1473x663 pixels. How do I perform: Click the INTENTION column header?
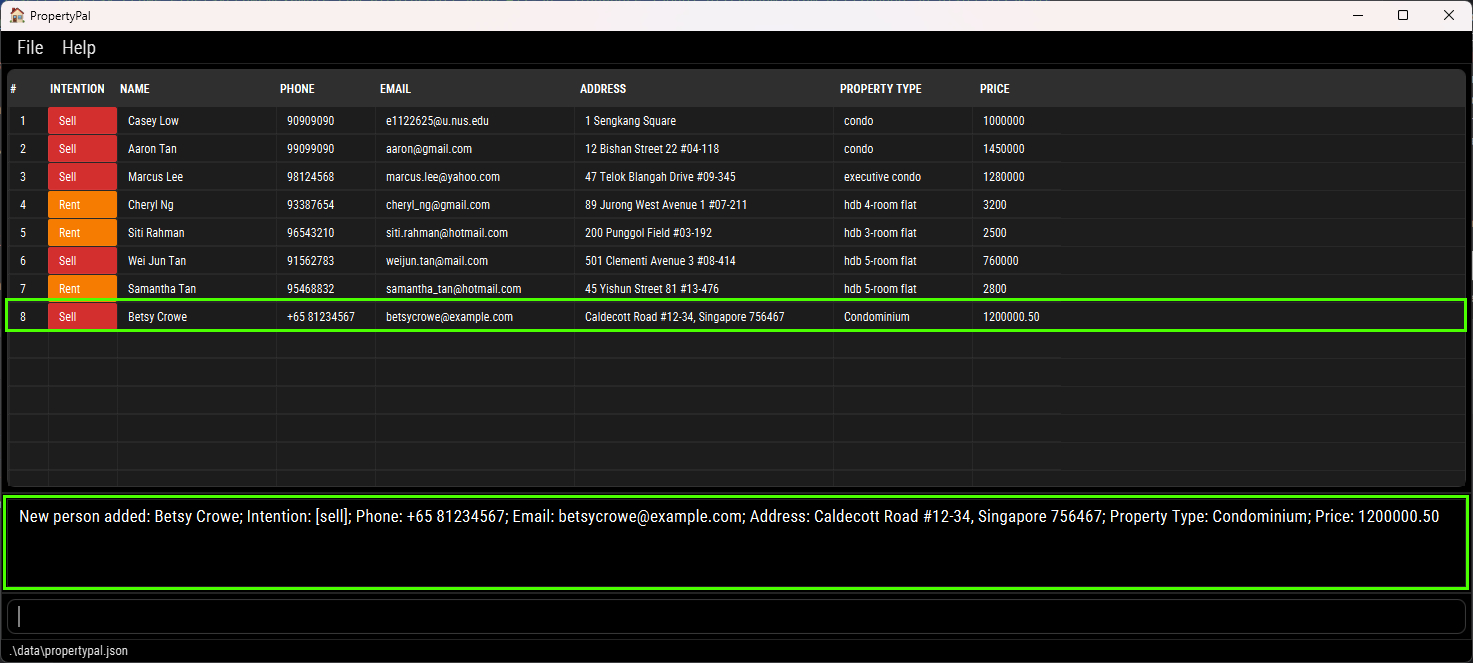tap(77, 88)
